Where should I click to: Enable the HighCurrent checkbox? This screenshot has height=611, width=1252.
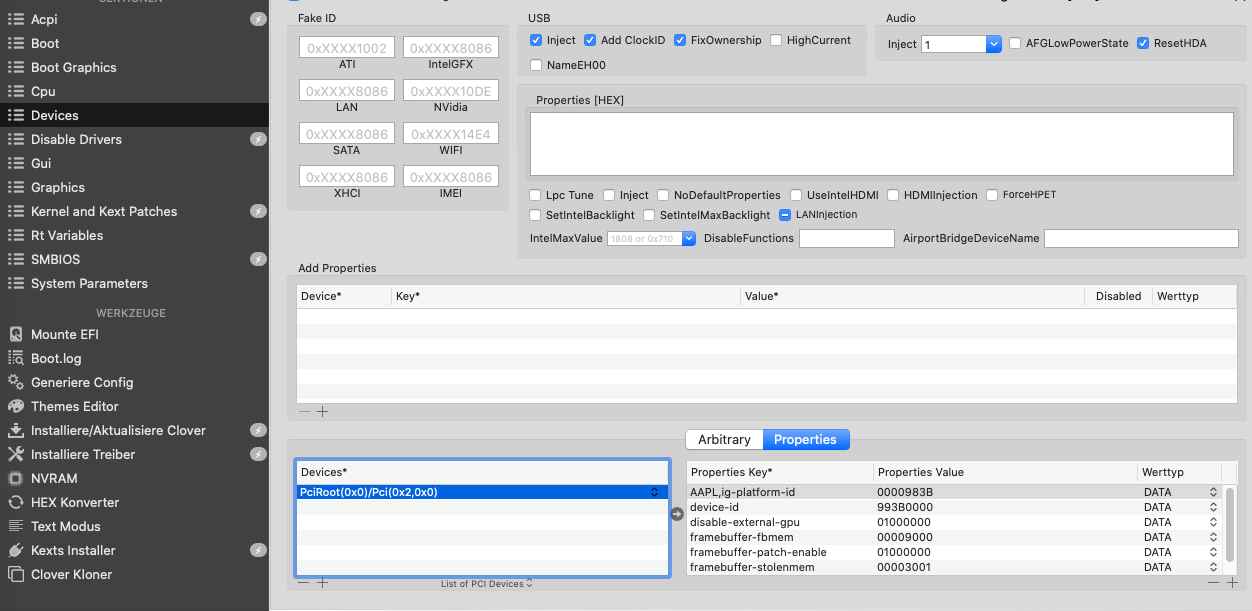(777, 40)
